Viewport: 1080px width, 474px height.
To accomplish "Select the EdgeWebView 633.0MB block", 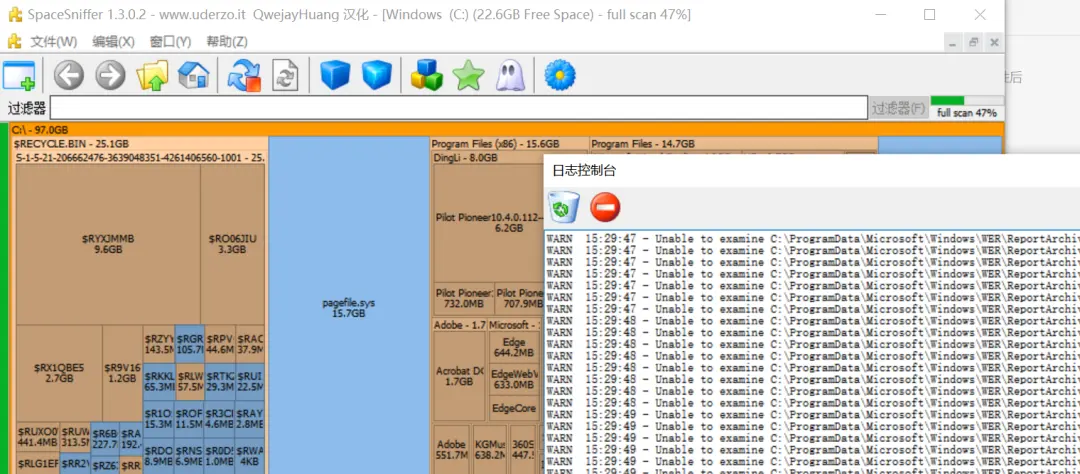I will (x=514, y=379).
